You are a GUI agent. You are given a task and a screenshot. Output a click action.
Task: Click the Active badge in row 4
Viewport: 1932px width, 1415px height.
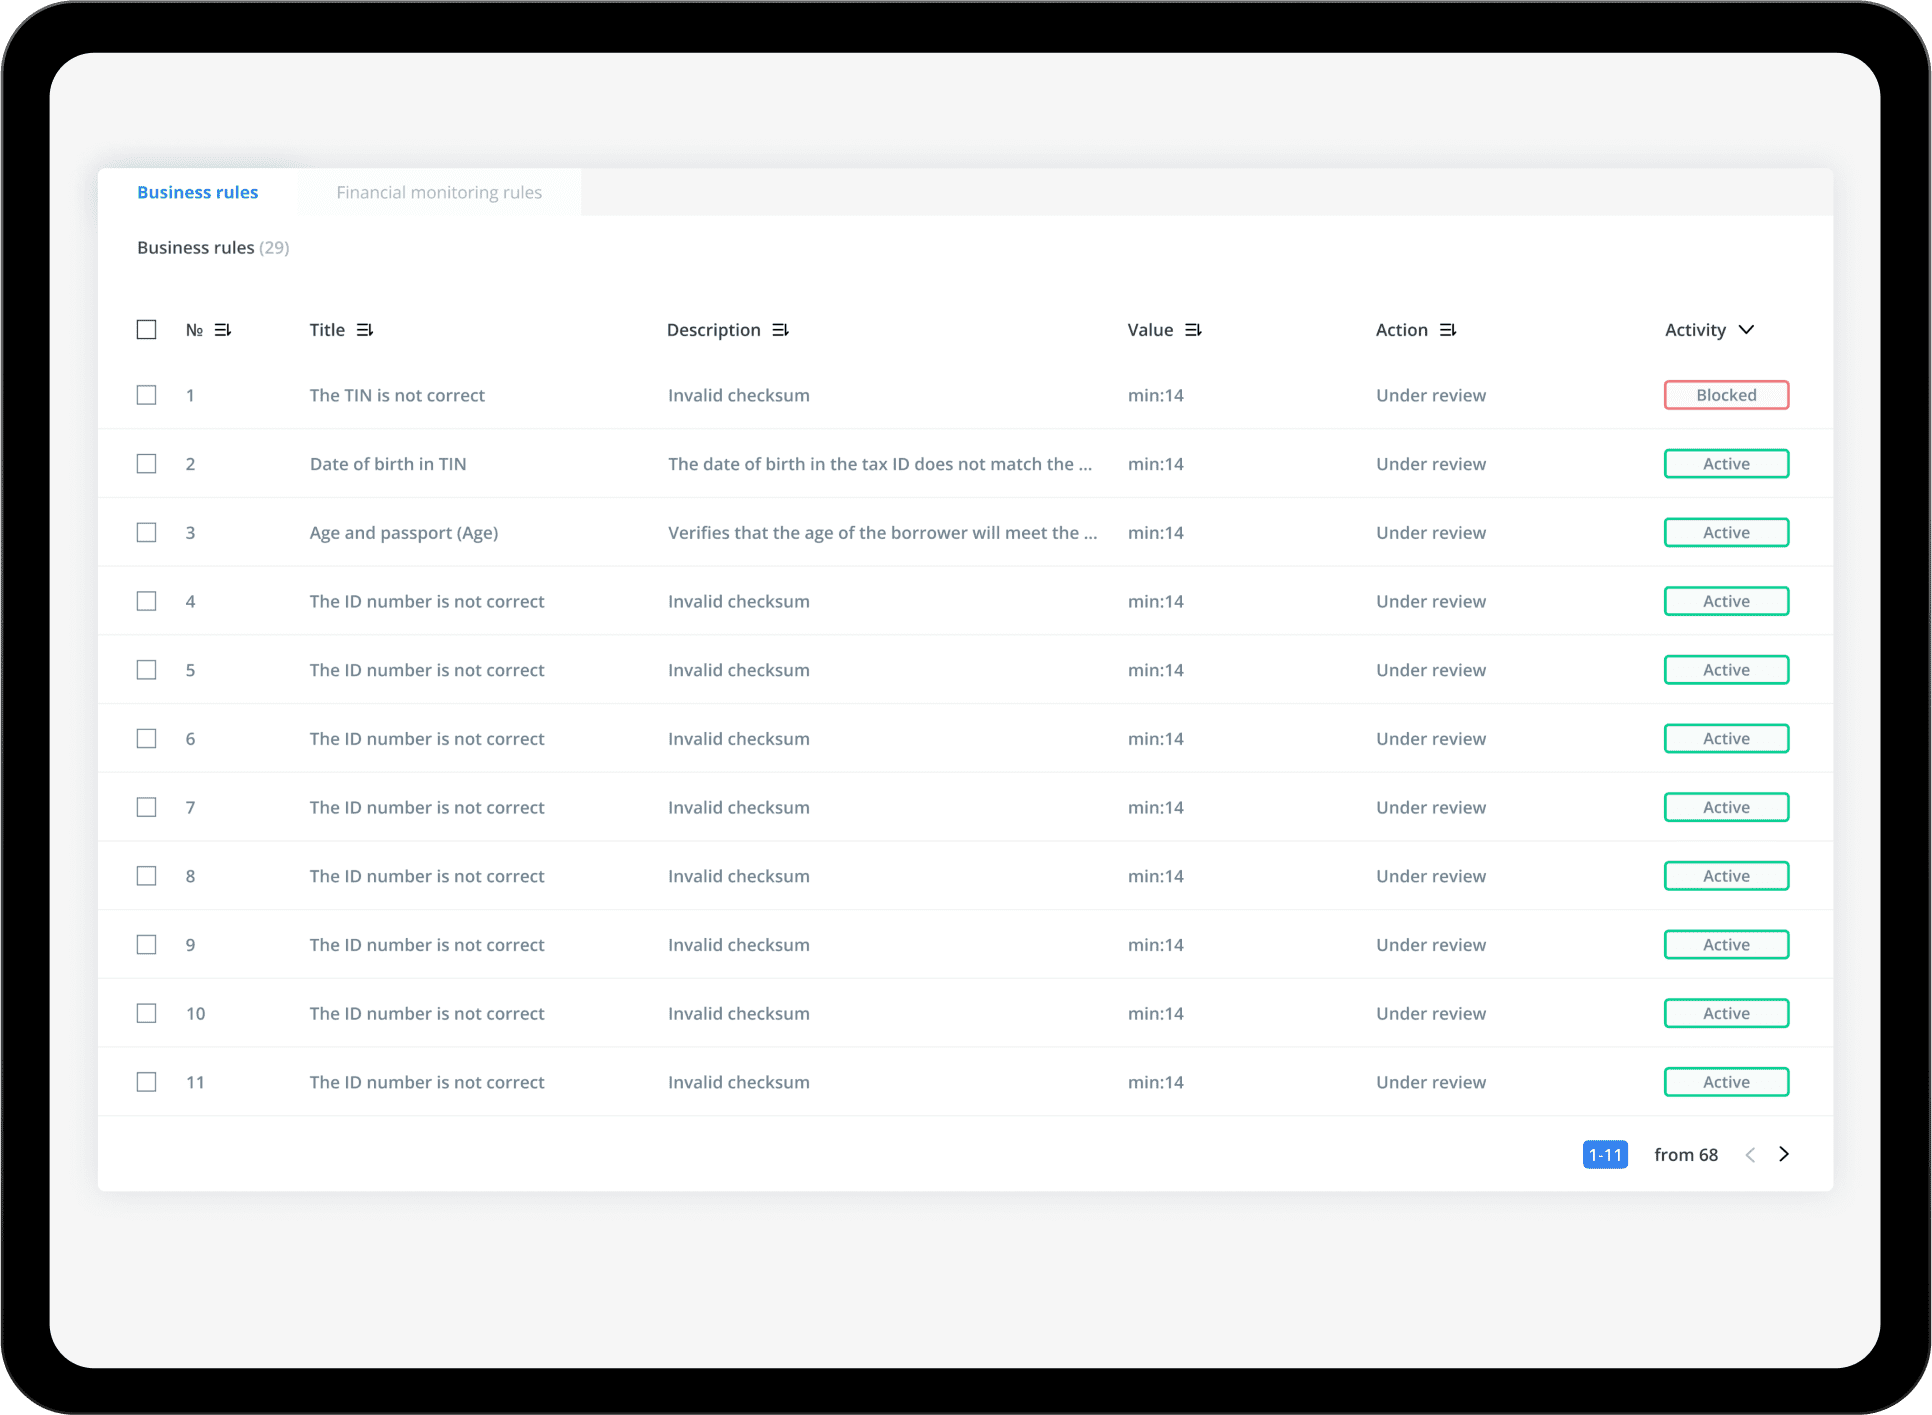1726,601
